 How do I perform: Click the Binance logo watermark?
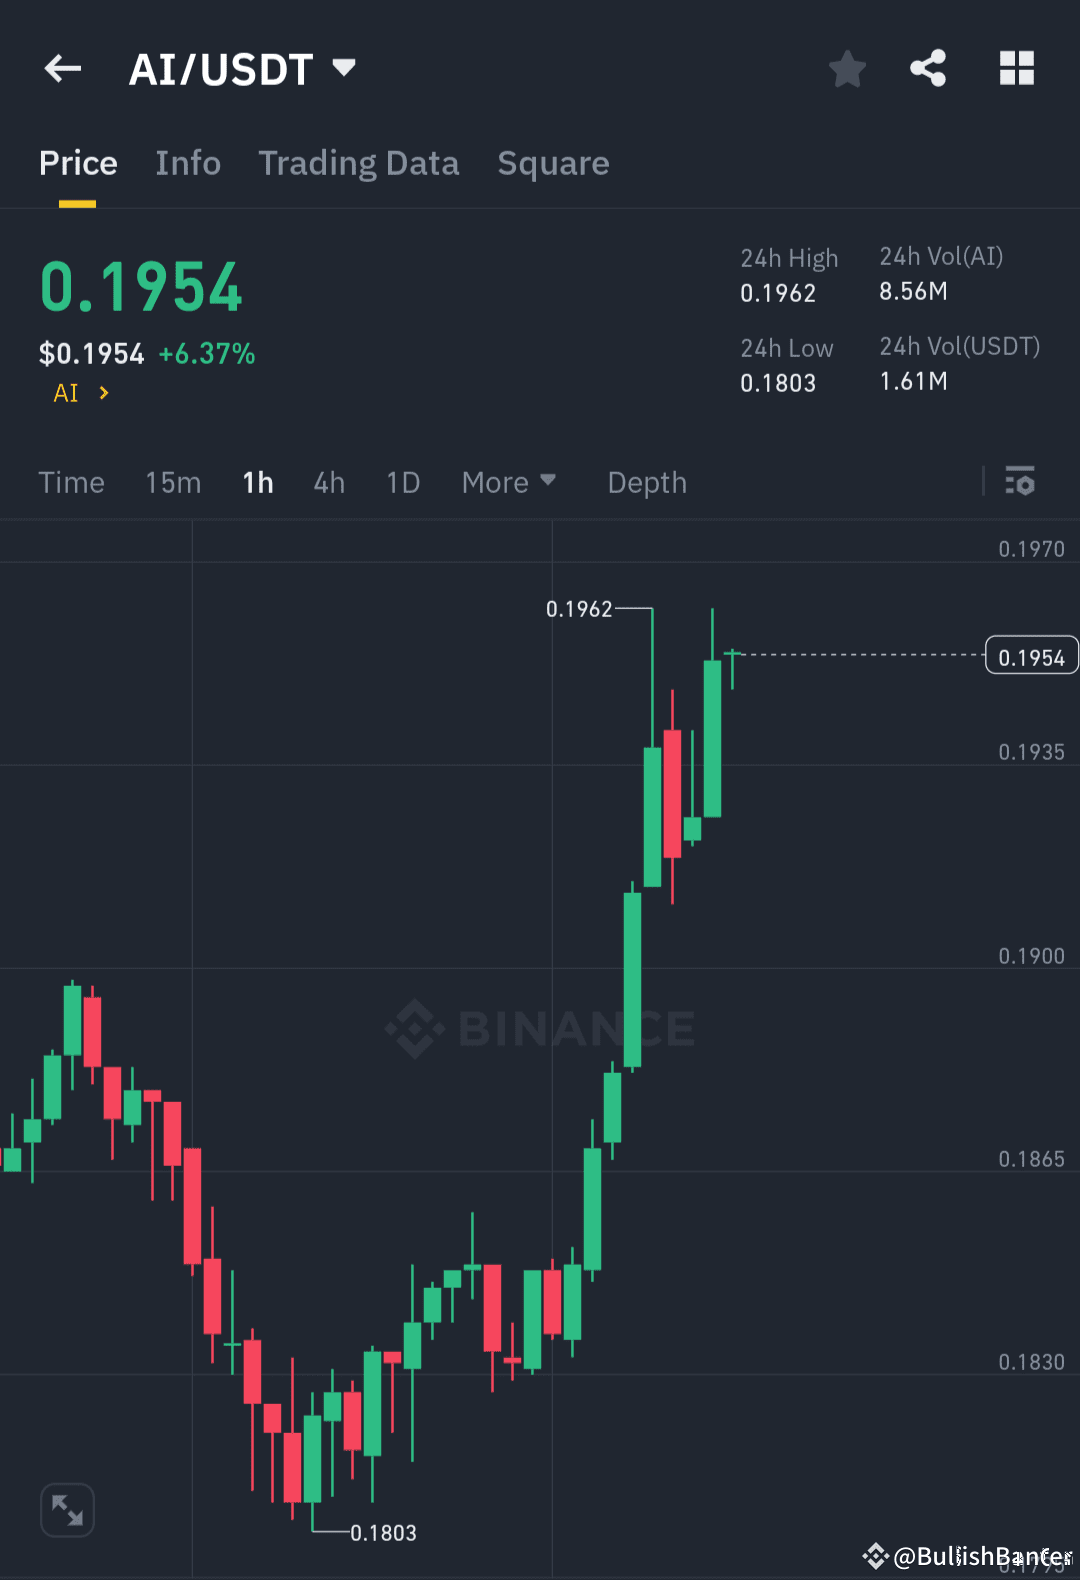point(540,1028)
